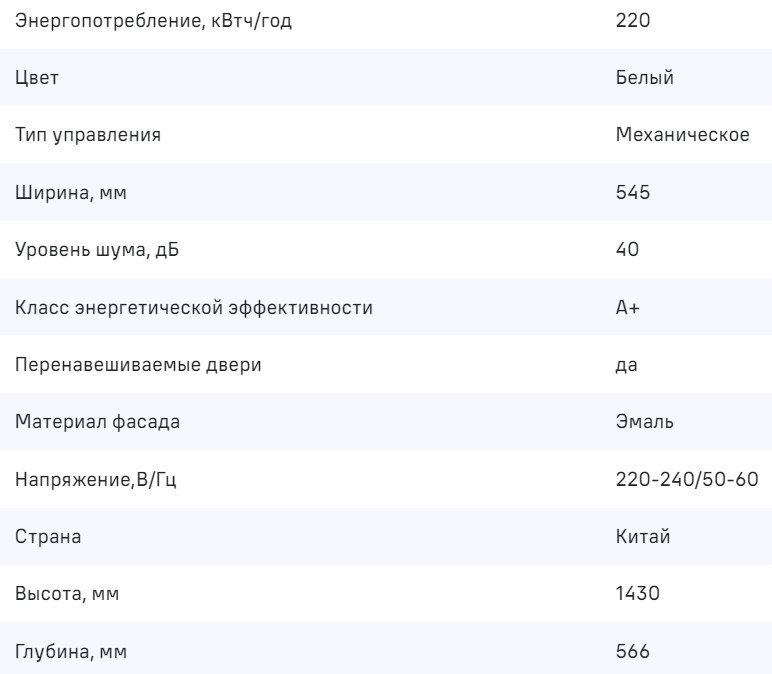Click the 'Материал фасада' label

(x=98, y=422)
